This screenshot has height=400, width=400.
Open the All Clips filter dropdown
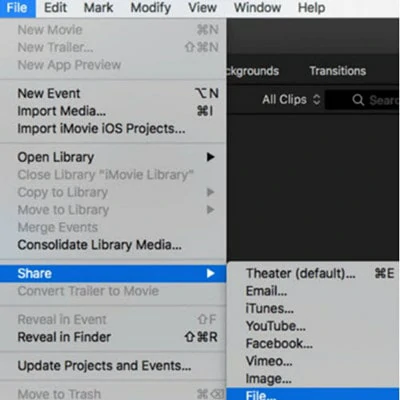[291, 99]
